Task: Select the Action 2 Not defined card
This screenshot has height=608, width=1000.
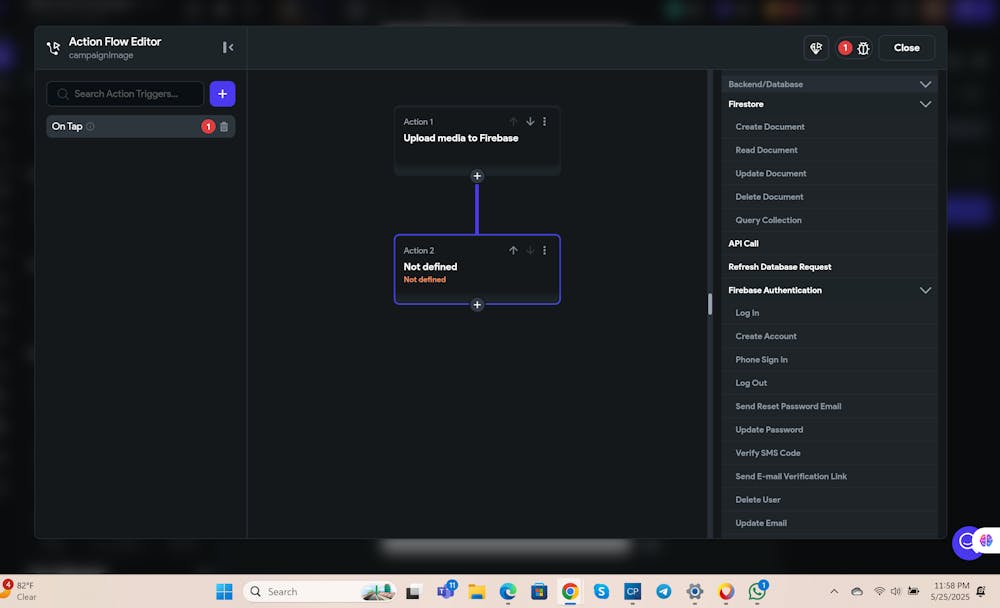Action: click(x=477, y=269)
